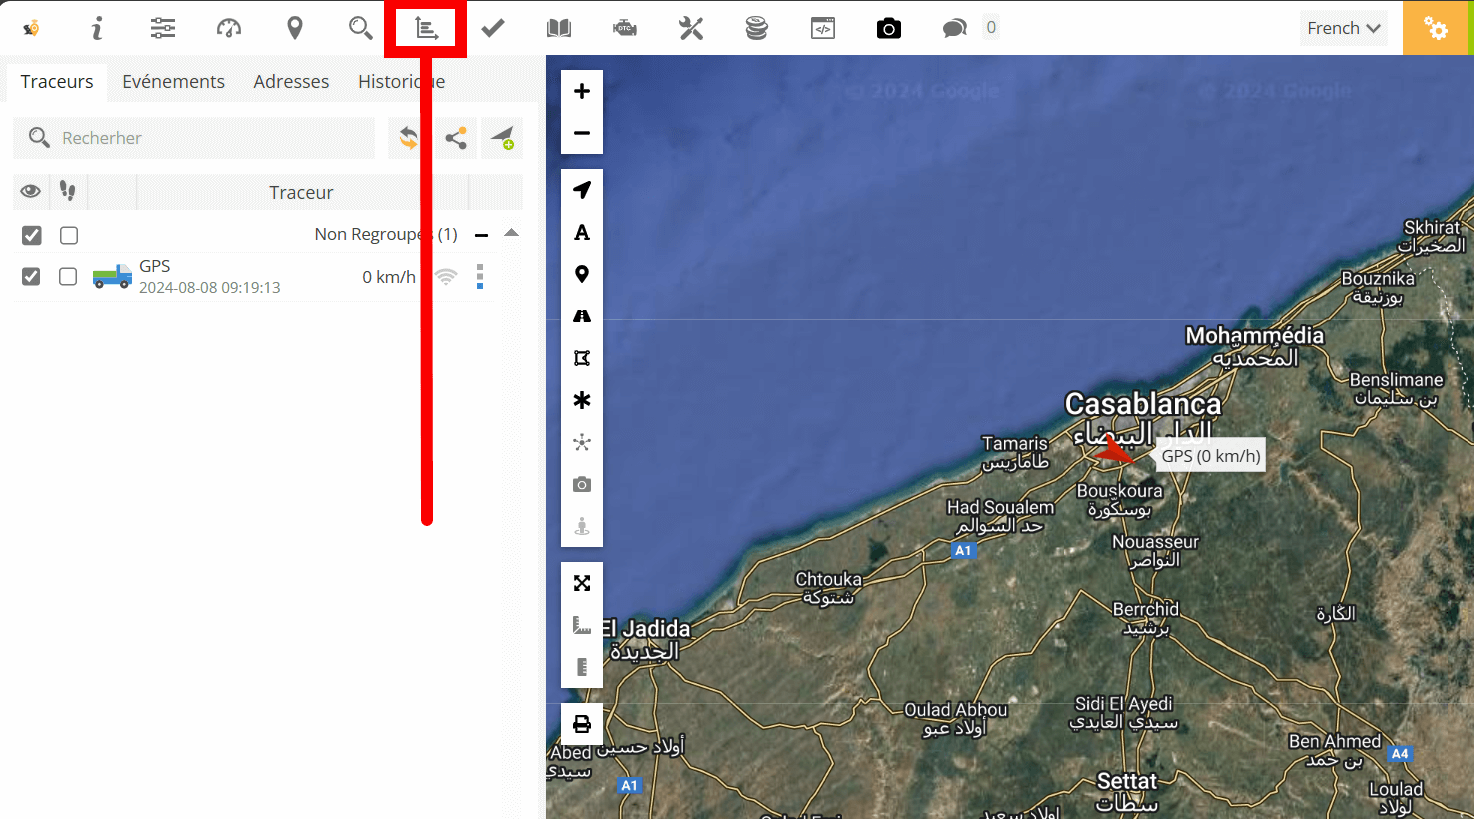Open the object control code window icon
Image resolution: width=1474 pixels, height=819 pixels.
[x=823, y=28]
